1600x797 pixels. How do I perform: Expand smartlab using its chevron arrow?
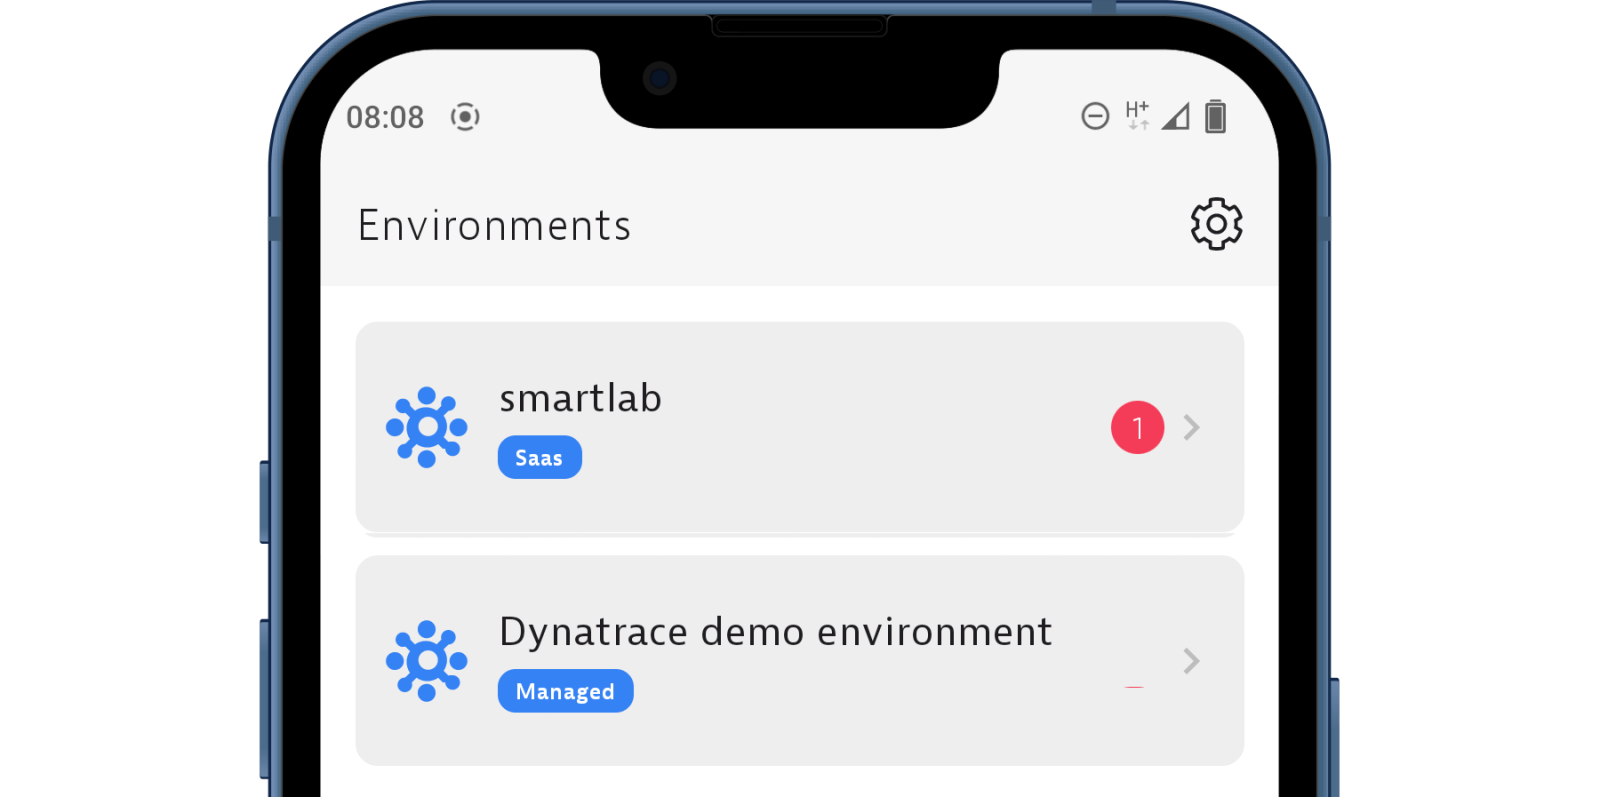[x=1191, y=428]
